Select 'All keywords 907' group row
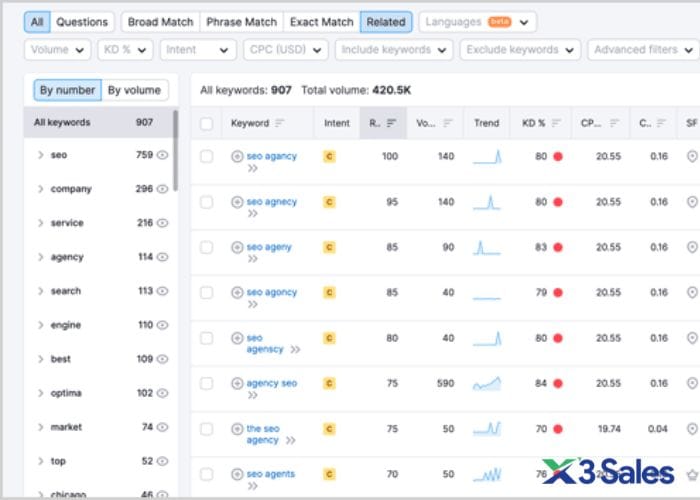This screenshot has width=700, height=500. (x=98, y=122)
